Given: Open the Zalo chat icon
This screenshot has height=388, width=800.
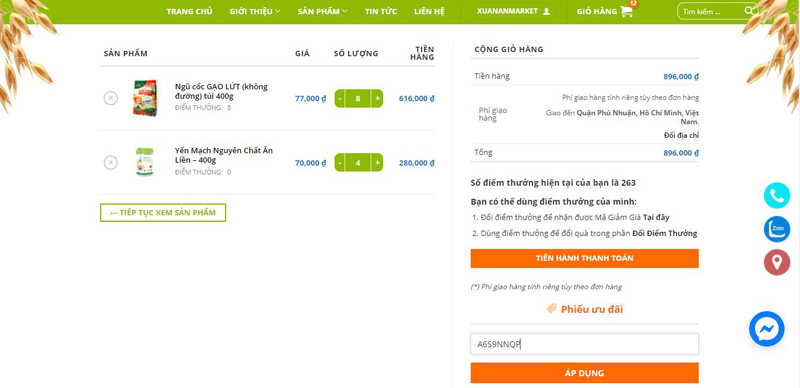Looking at the screenshot, I should (x=777, y=229).
